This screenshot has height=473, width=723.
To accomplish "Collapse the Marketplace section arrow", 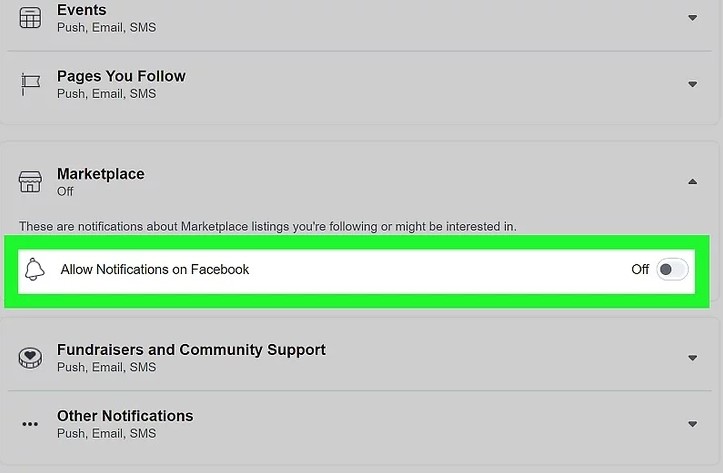I will tap(692, 182).
